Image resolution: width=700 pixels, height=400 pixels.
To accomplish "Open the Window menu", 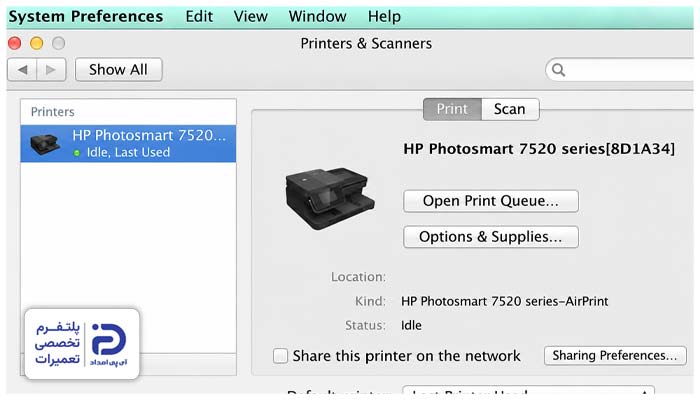I will click(317, 17).
